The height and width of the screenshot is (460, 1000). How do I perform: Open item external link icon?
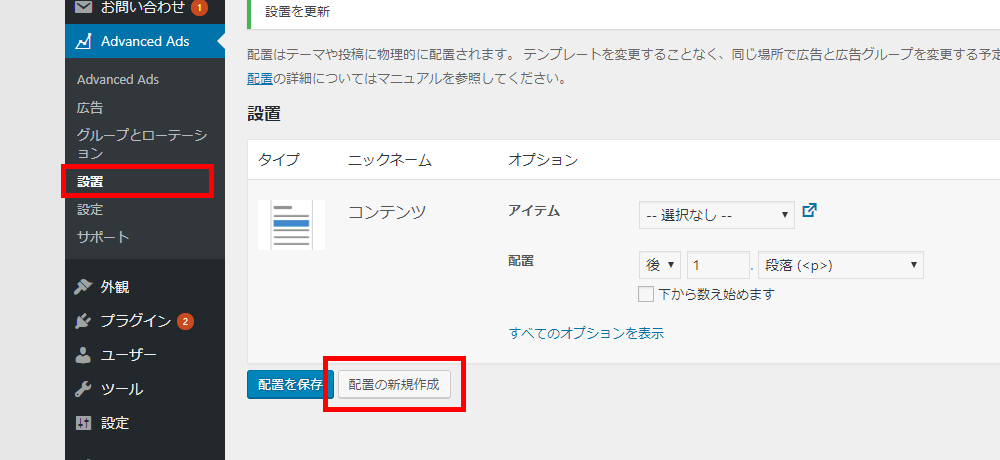pyautogui.click(x=810, y=211)
